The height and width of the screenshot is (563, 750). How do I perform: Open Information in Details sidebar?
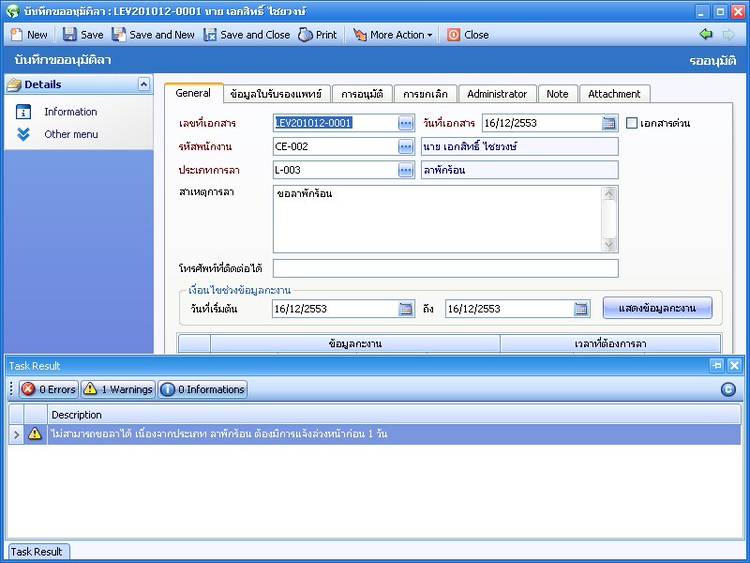(x=70, y=112)
